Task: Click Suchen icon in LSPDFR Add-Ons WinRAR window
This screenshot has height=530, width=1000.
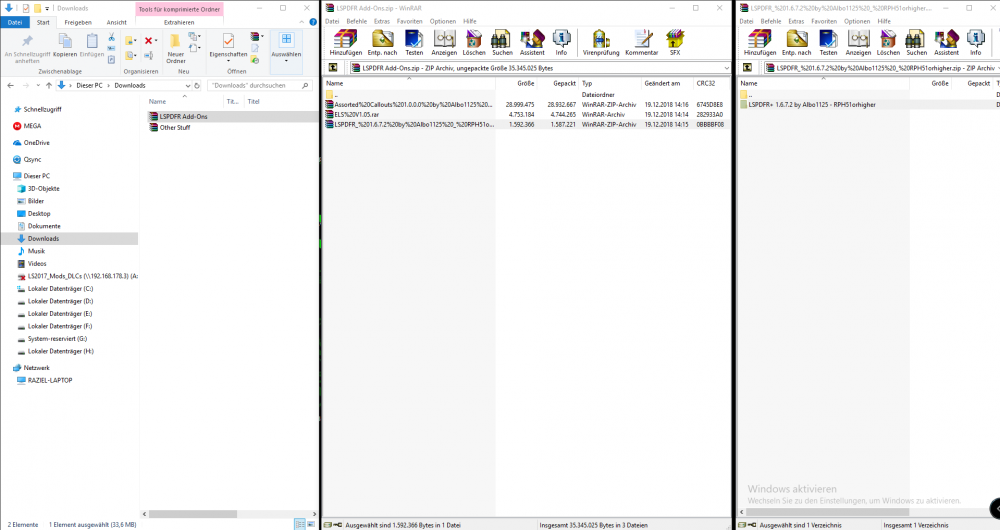Action: pos(502,42)
